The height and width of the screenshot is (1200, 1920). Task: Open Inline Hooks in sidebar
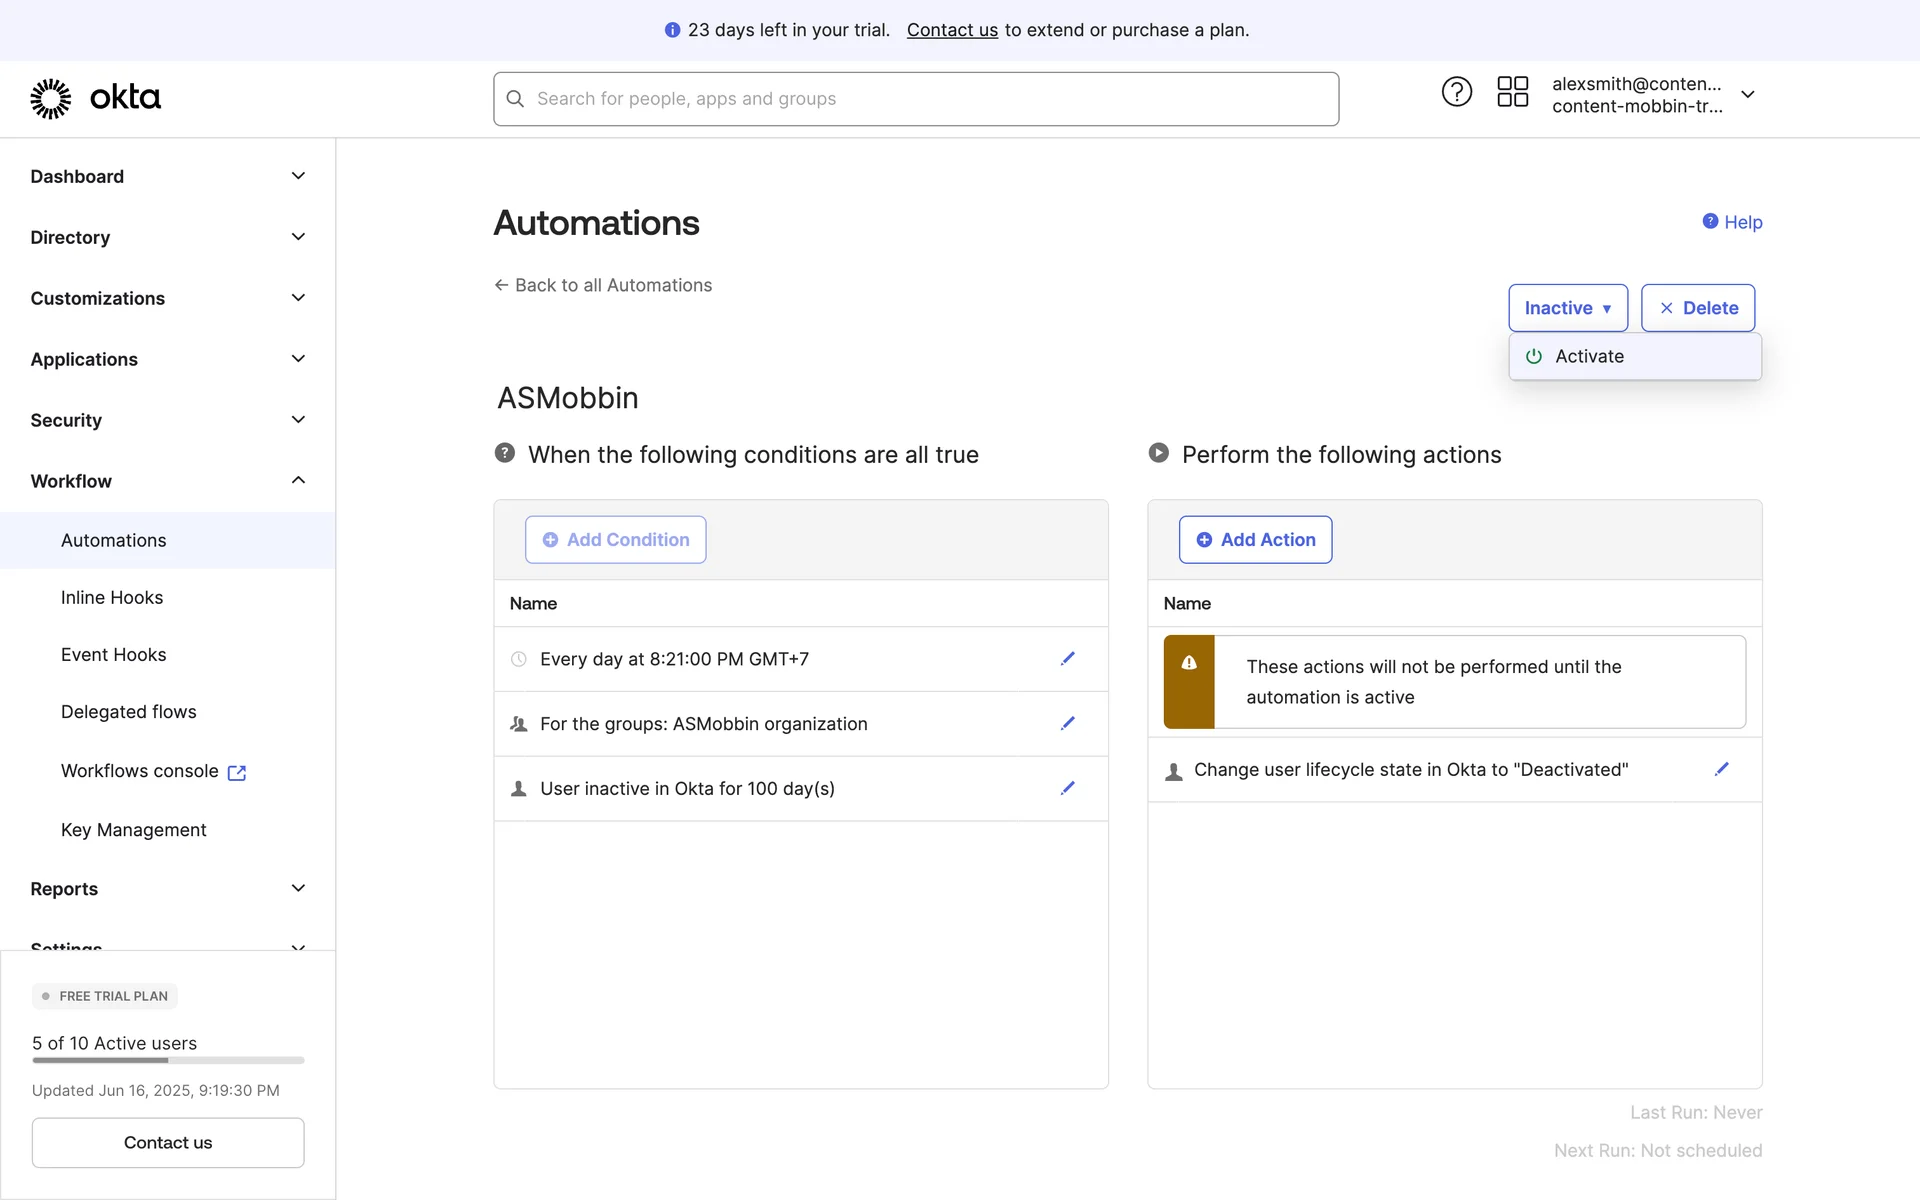pos(112,597)
